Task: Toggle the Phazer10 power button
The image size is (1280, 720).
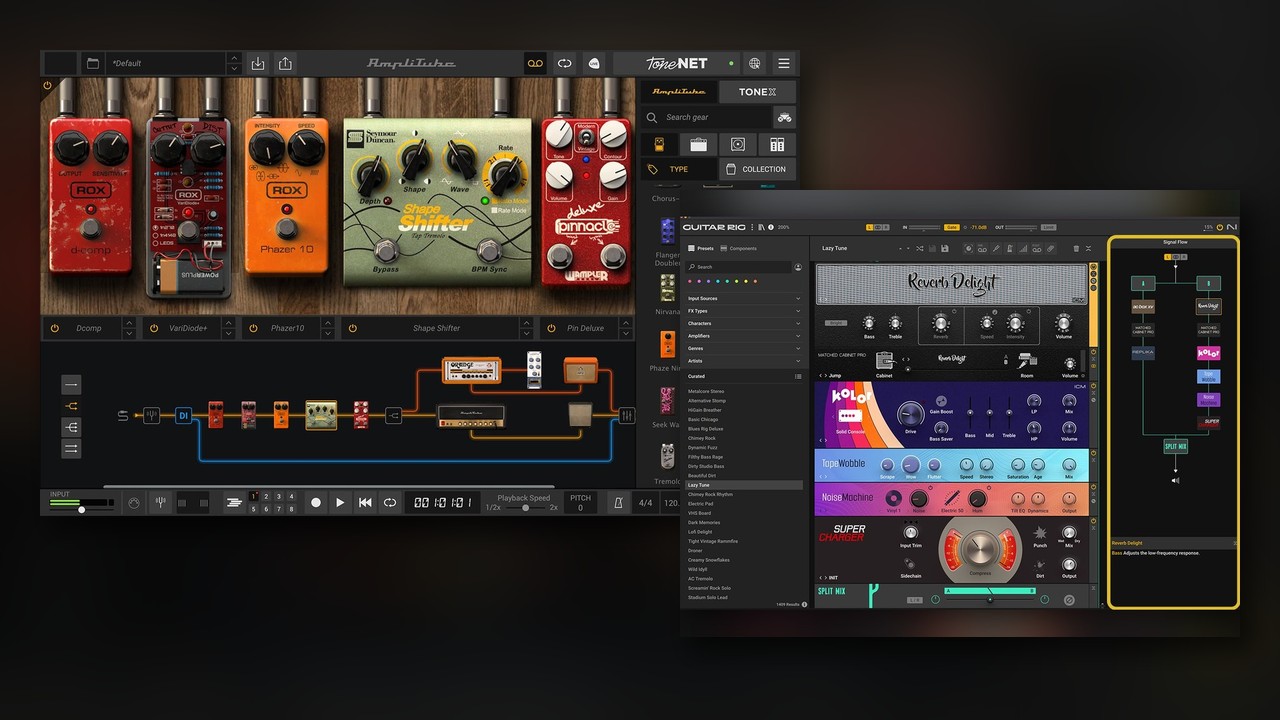Action: 254,328
